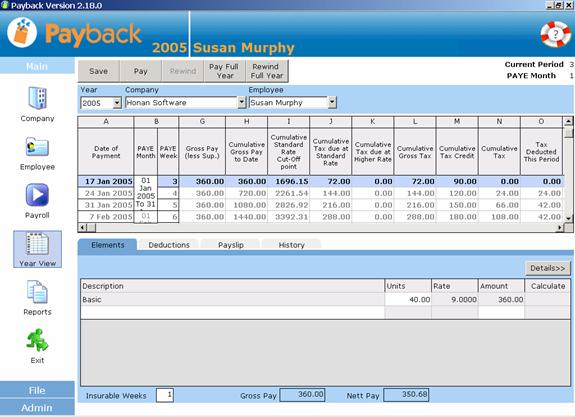Expand the Company dropdown arrow
575x418 pixels.
pos(242,102)
